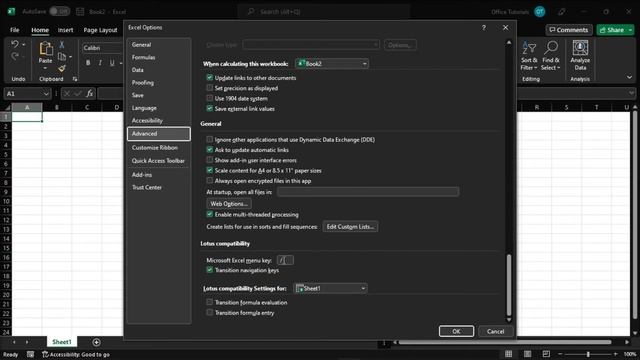This screenshot has width=640, height=360.
Task: Click the Microsoft Excel menu key field
Action: click(x=285, y=260)
